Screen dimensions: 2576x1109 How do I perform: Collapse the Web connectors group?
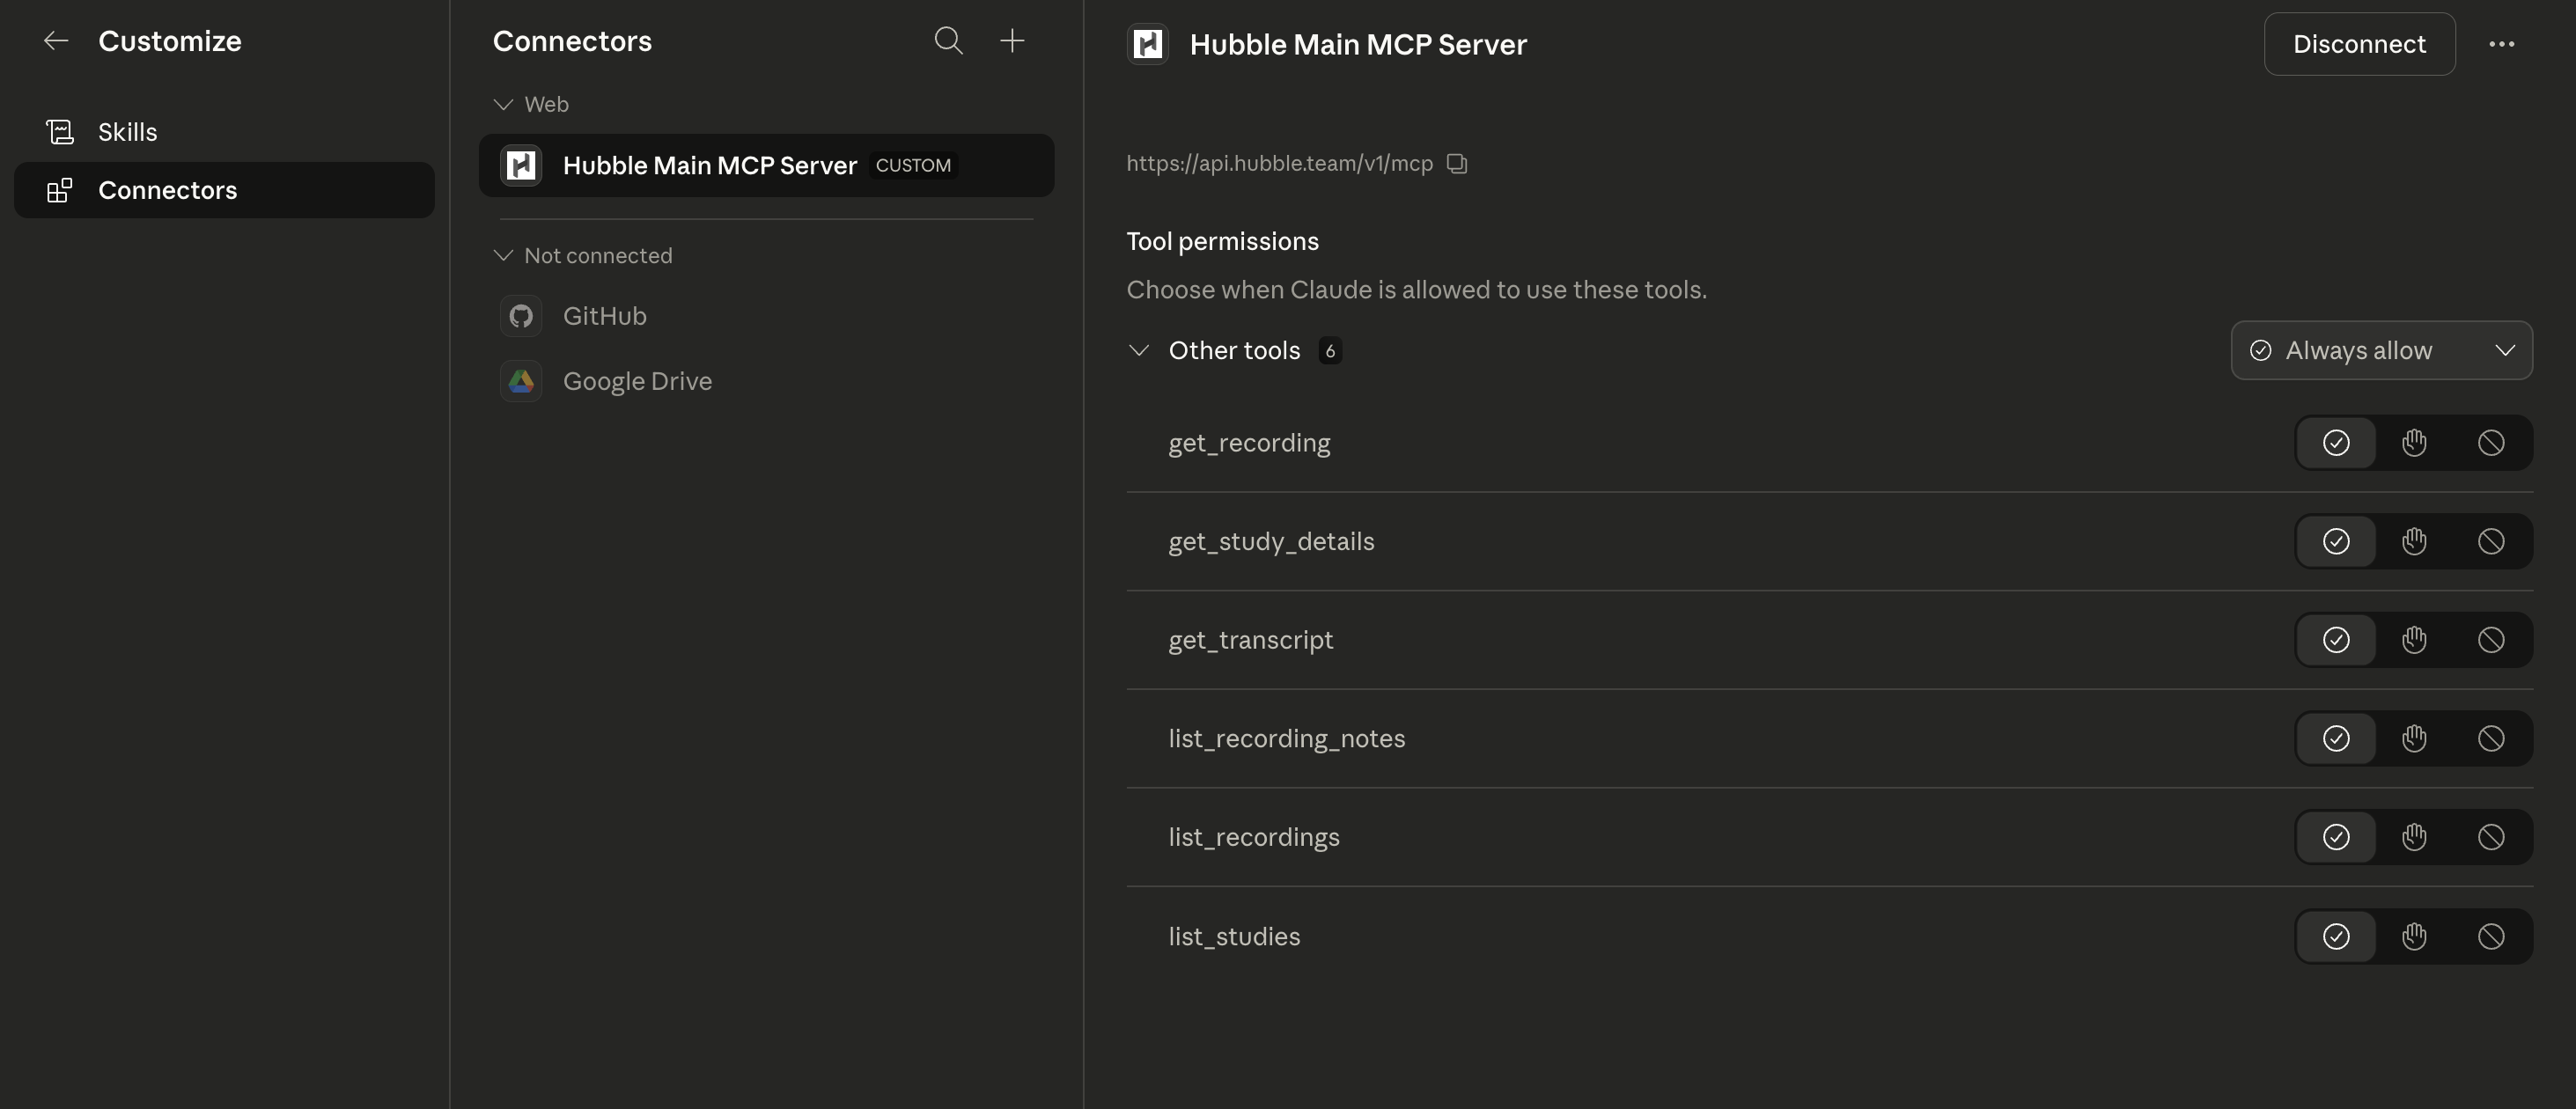pyautogui.click(x=503, y=105)
